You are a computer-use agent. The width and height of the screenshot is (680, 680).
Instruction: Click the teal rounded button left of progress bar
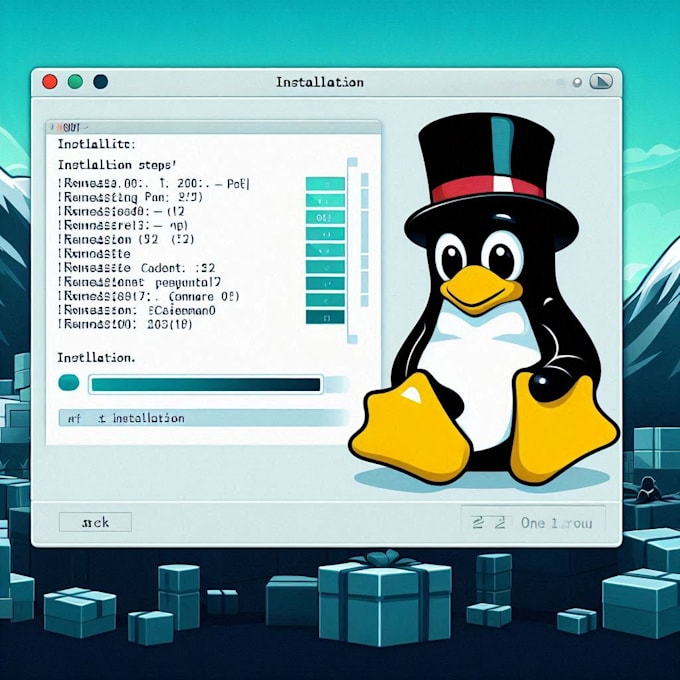tap(69, 382)
